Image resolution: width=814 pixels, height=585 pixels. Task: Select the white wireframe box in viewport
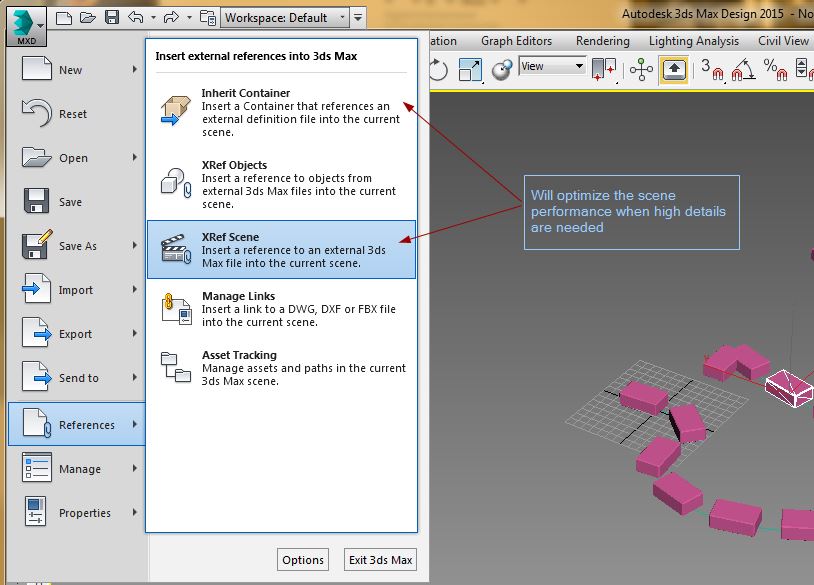tap(789, 388)
